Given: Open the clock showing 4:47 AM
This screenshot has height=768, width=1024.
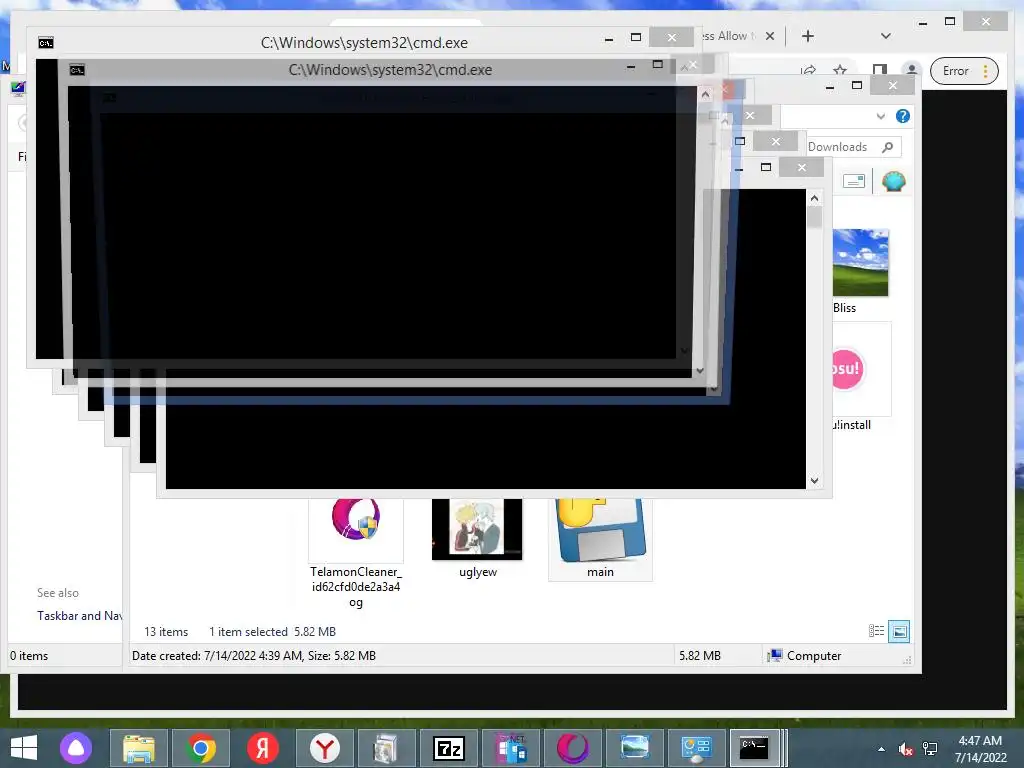Looking at the screenshot, I should (x=980, y=748).
